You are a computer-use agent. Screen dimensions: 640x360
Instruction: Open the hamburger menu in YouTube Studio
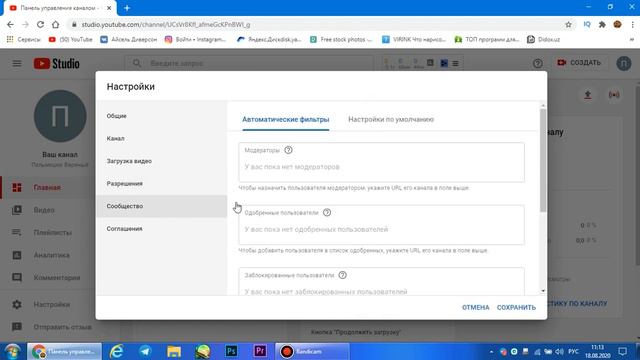[17, 63]
